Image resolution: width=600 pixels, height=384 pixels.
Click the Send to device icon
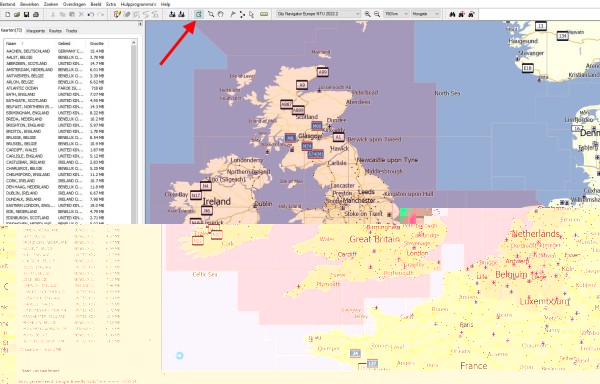[x=172, y=15]
